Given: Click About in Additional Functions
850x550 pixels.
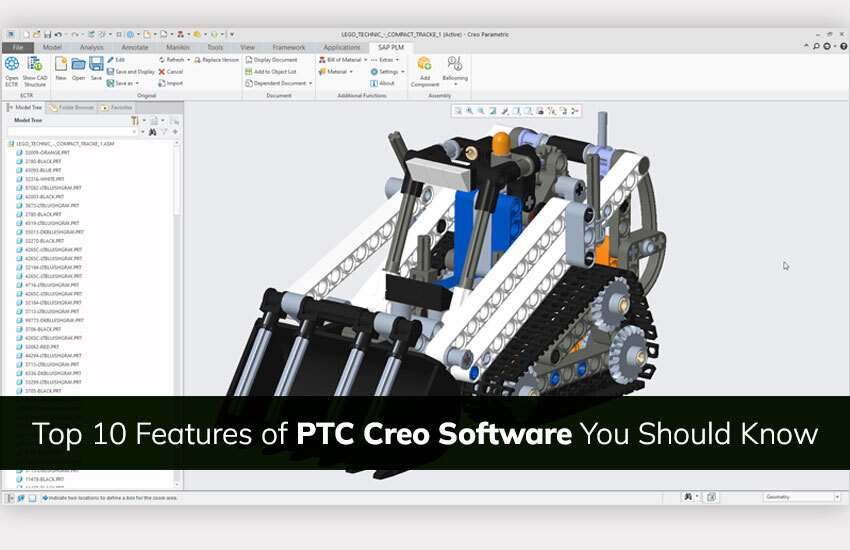Looking at the screenshot, I should pos(382,83).
